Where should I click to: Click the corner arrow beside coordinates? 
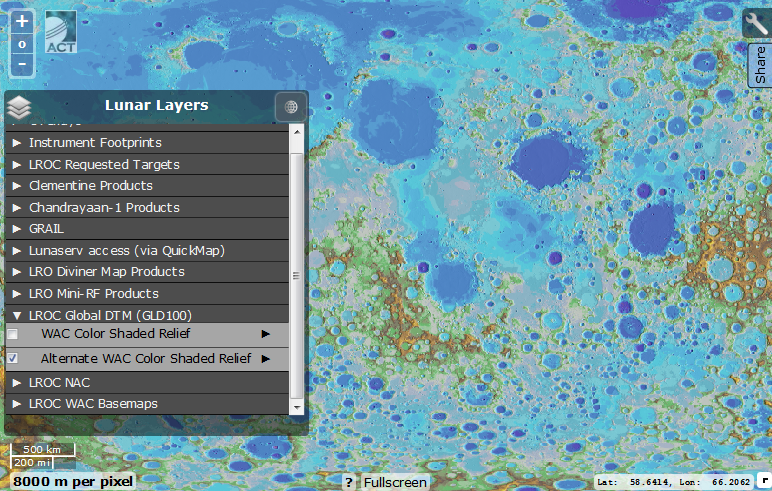(x=763, y=481)
